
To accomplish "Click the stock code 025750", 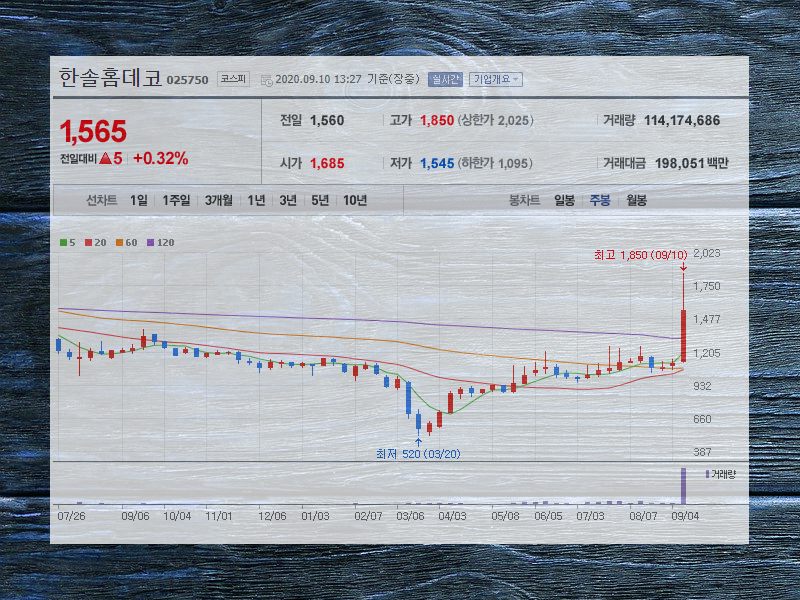I will click(x=188, y=80).
